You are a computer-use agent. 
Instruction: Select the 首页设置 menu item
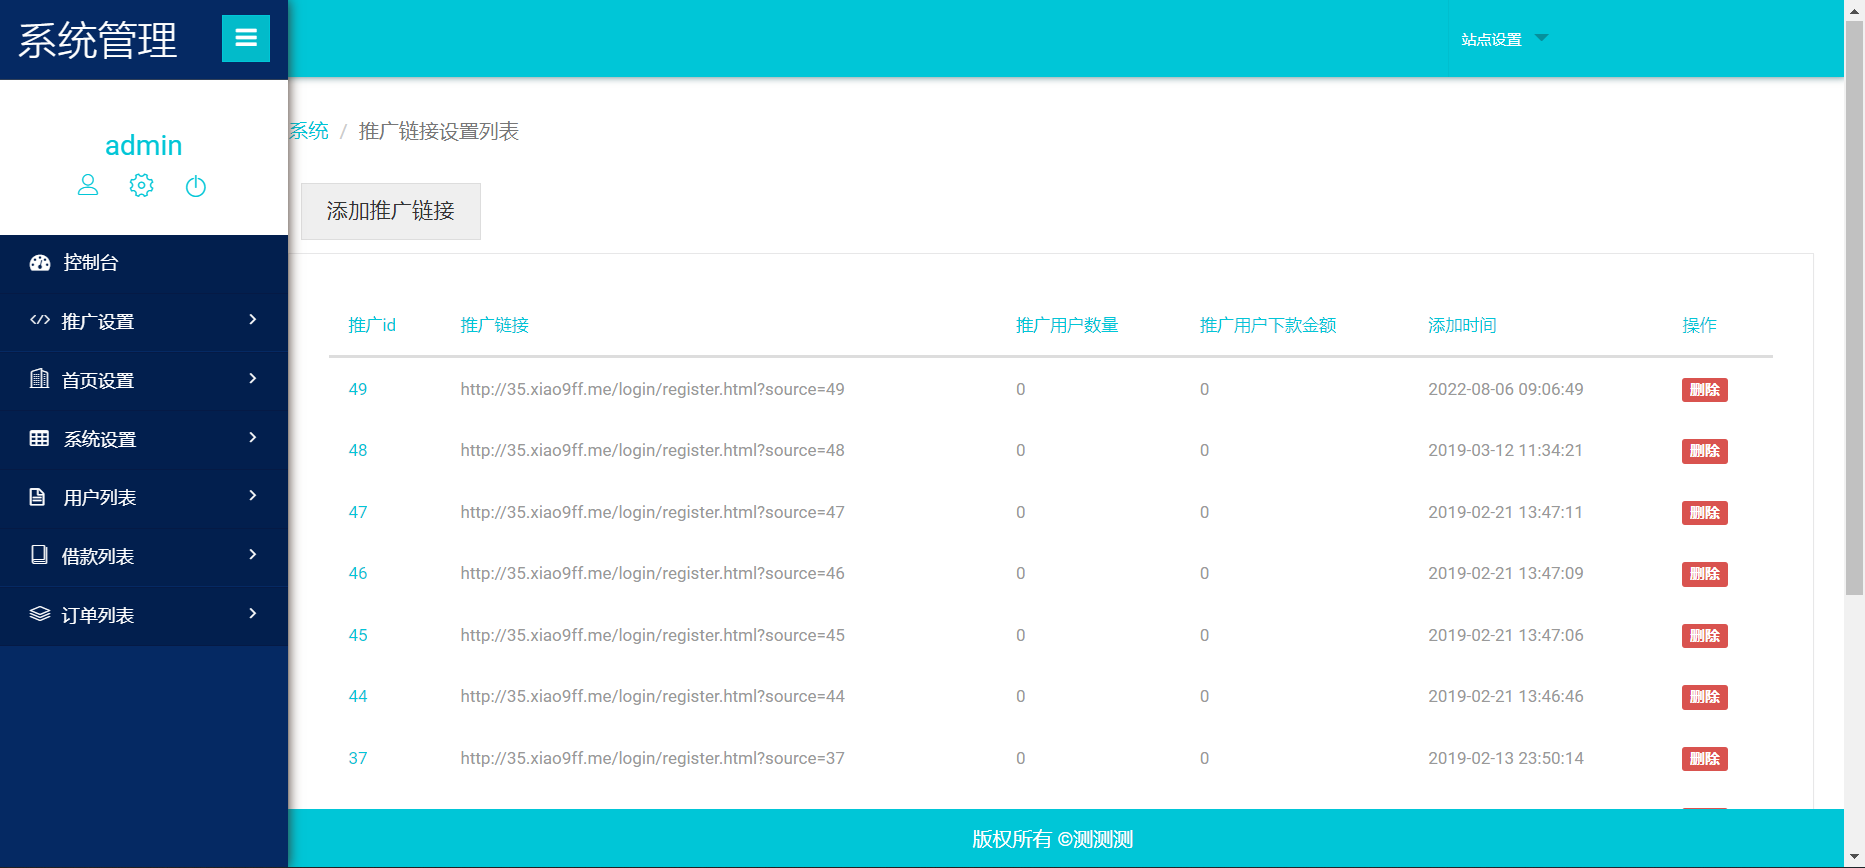(144, 380)
